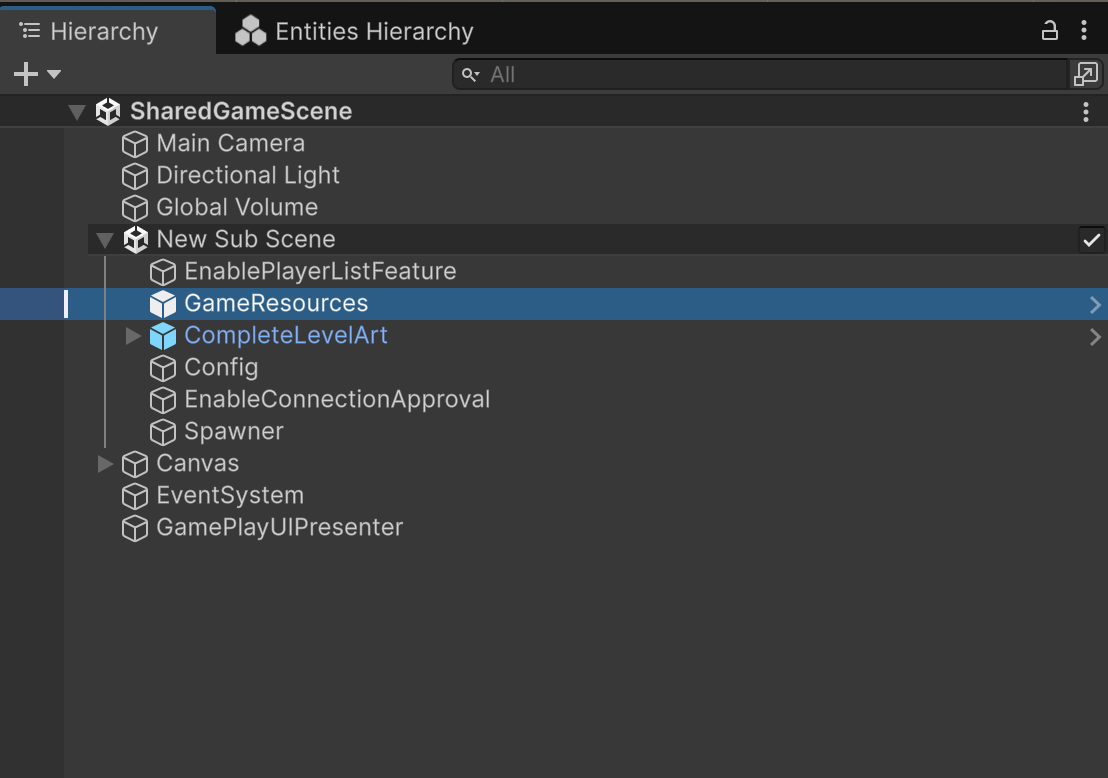Switch to the Entities Hierarchy tab
Image resolution: width=1108 pixels, height=778 pixels.
point(355,31)
